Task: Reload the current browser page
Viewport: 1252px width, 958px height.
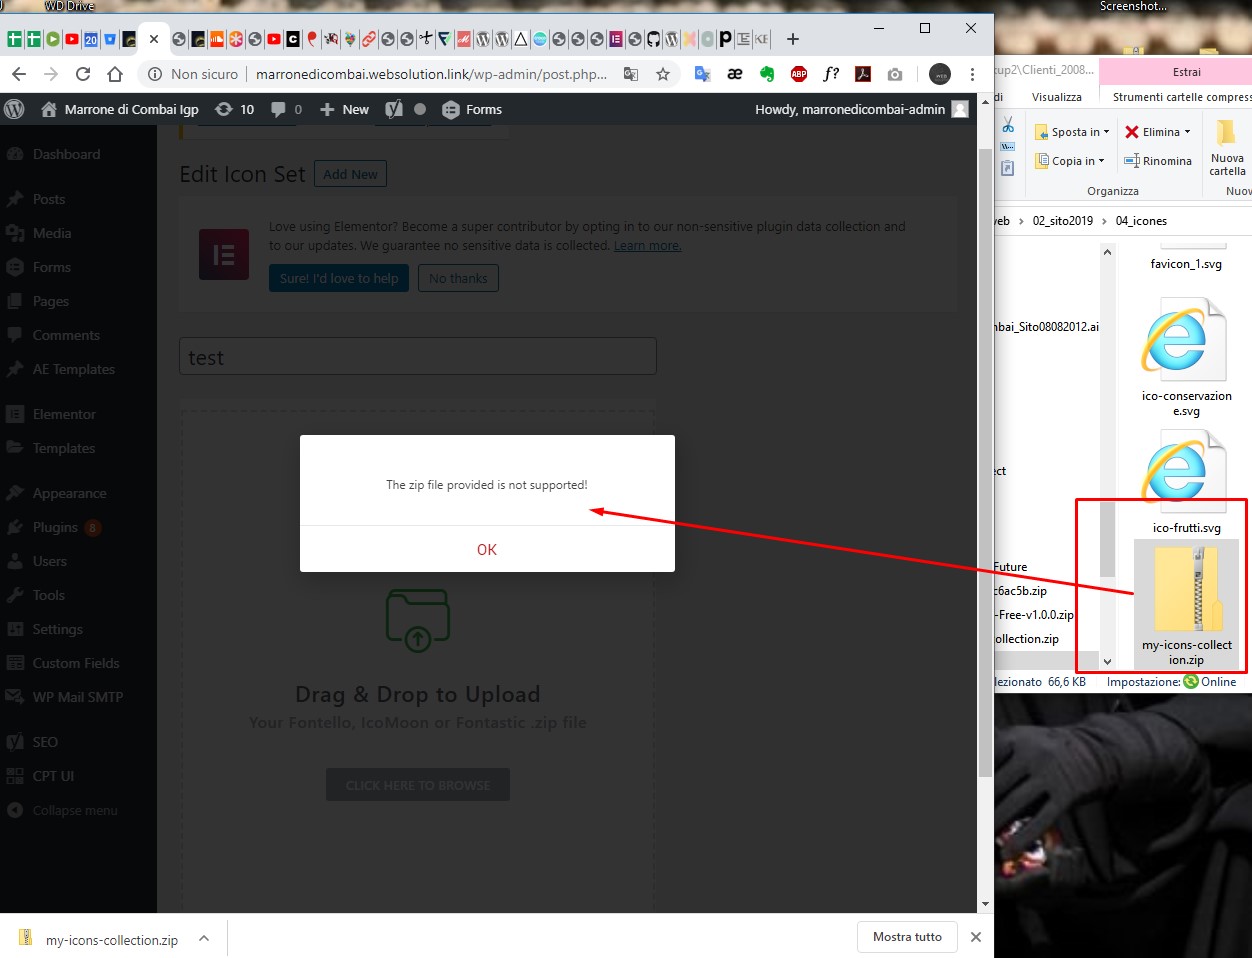Action: coord(83,74)
